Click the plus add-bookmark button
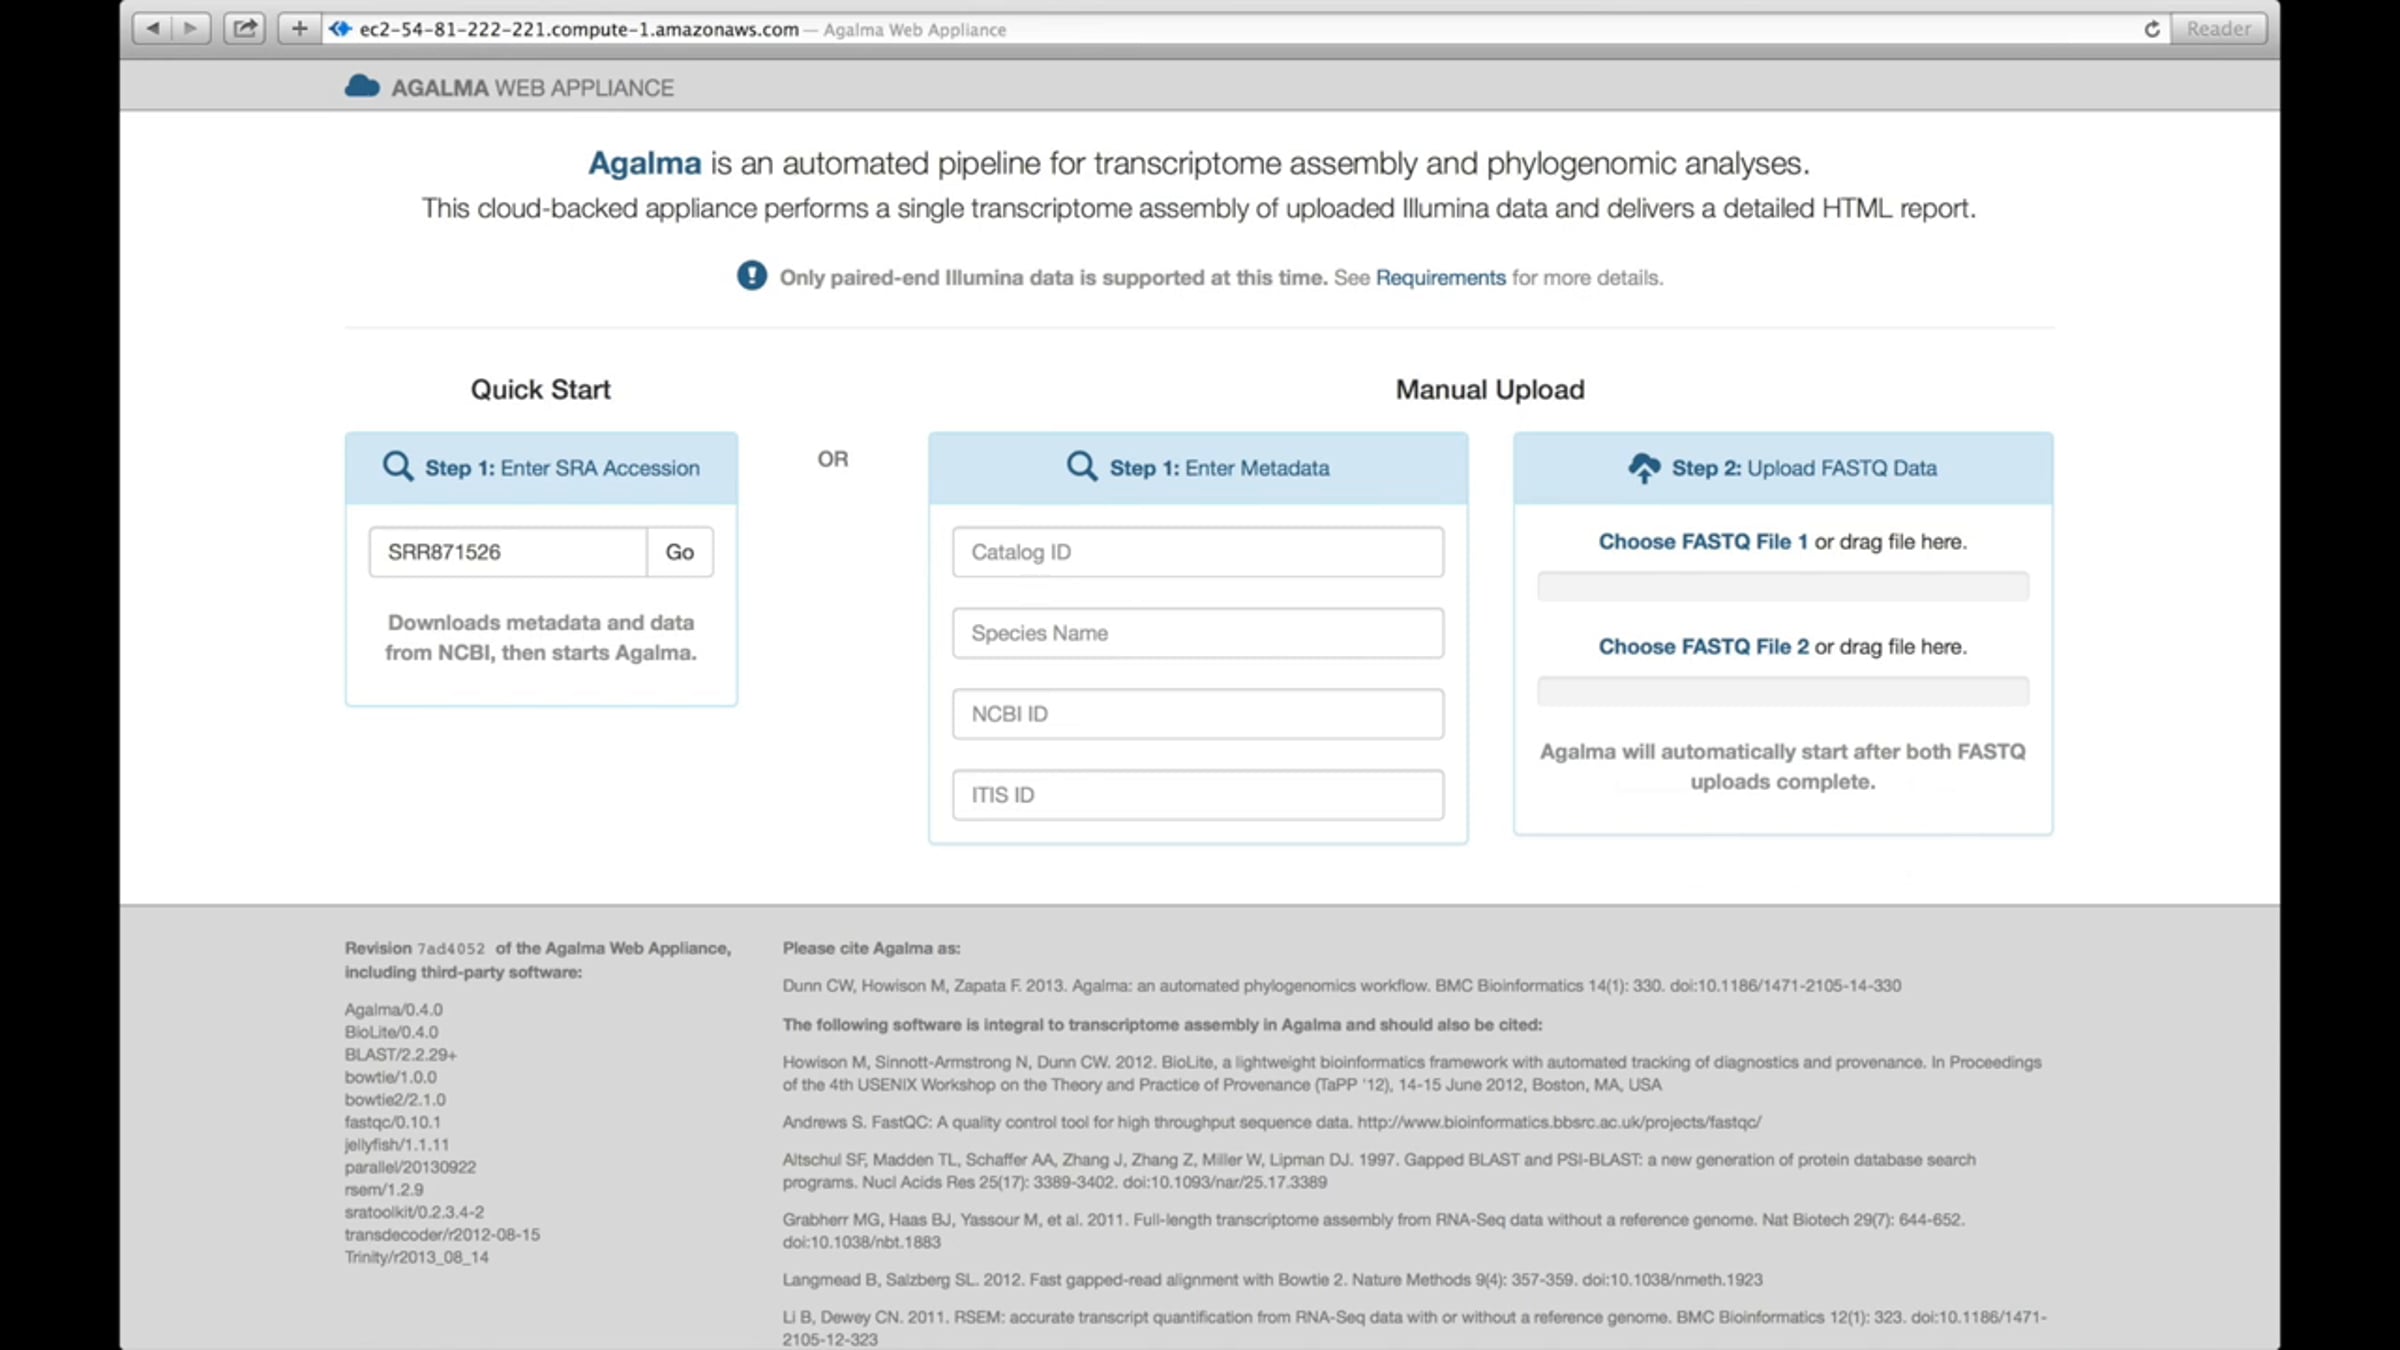The height and width of the screenshot is (1350, 2400). pyautogui.click(x=299, y=28)
